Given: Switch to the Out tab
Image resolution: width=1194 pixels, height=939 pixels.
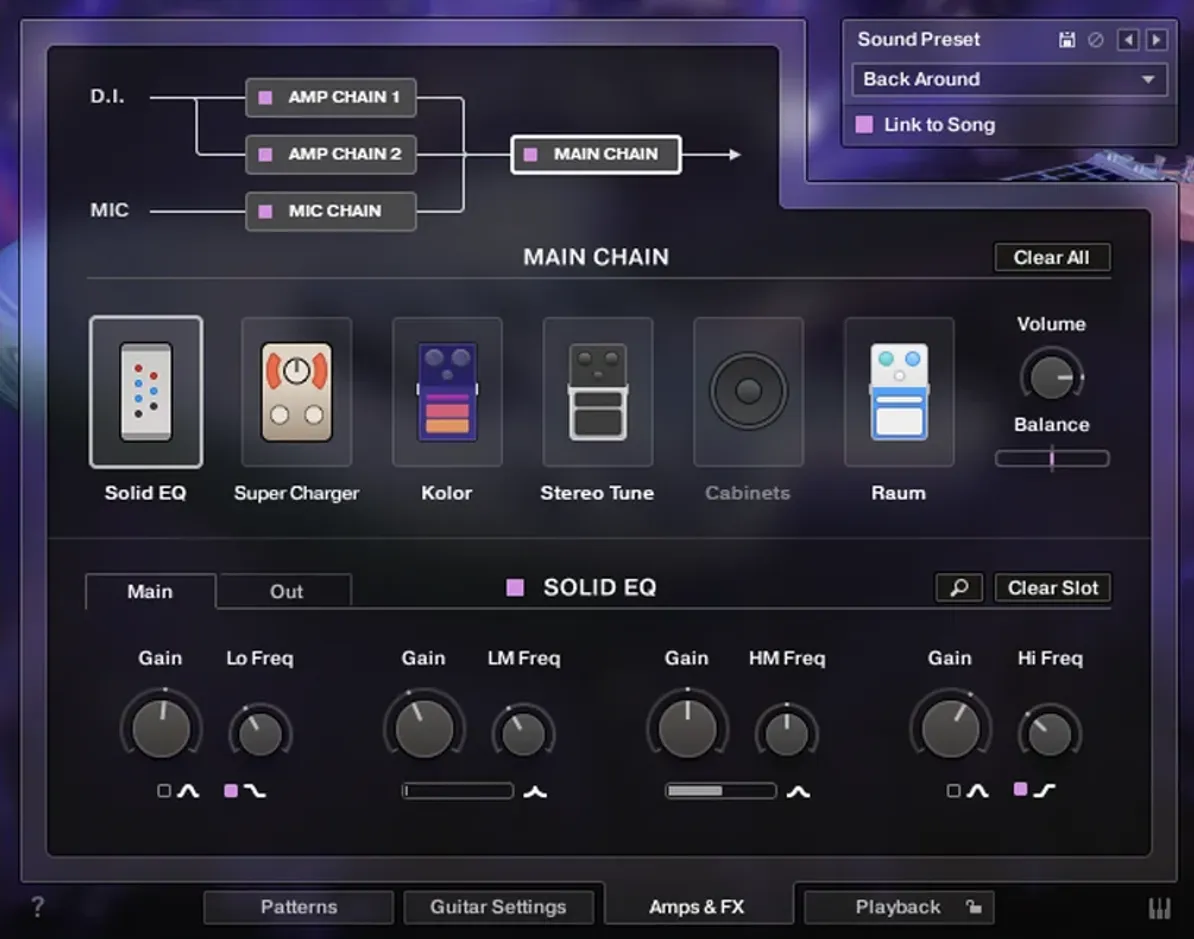Looking at the screenshot, I should (286, 591).
